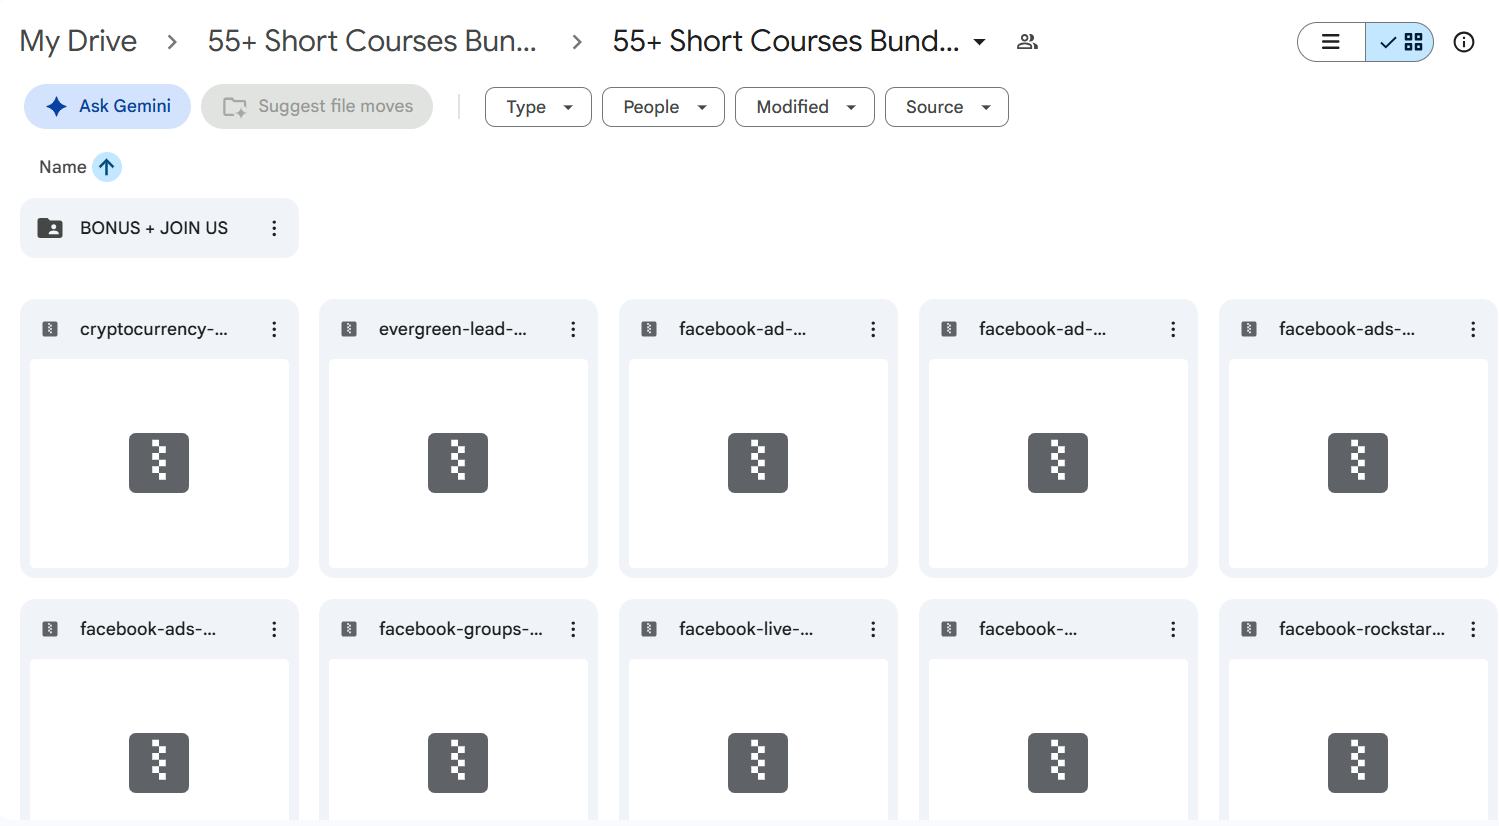Open the view details info icon
The width and height of the screenshot is (1499, 826).
(x=1464, y=42)
